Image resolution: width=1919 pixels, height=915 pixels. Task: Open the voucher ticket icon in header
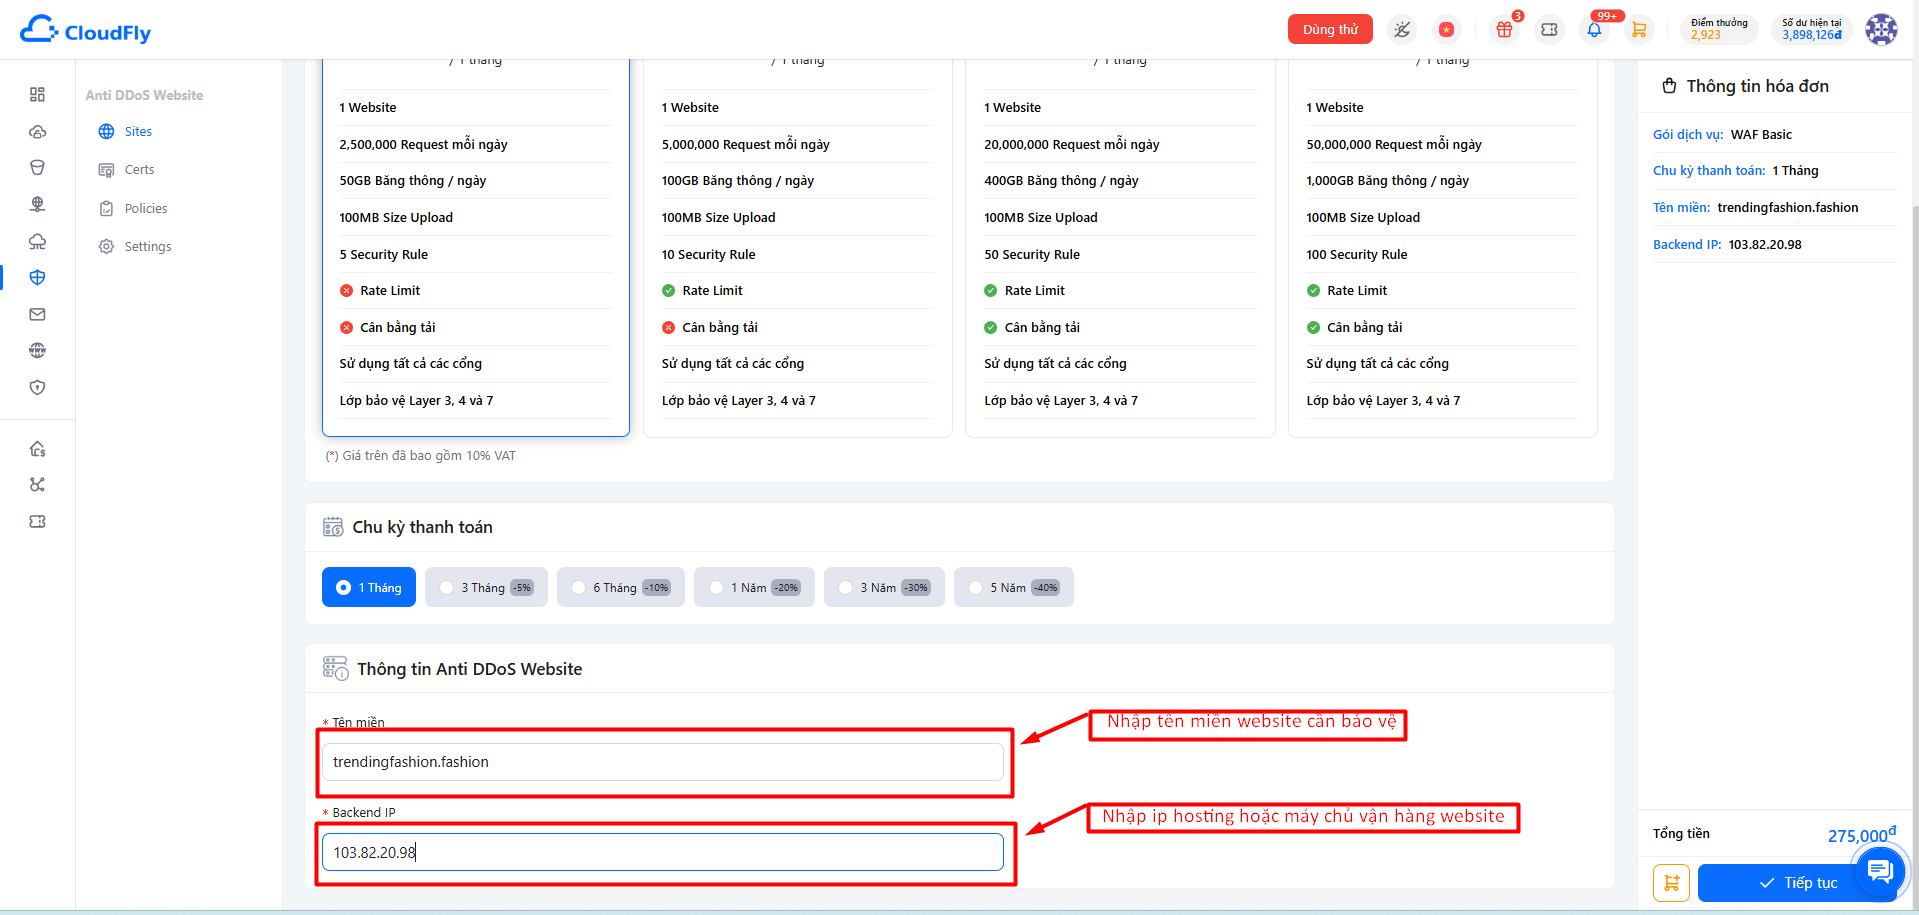tap(1549, 30)
